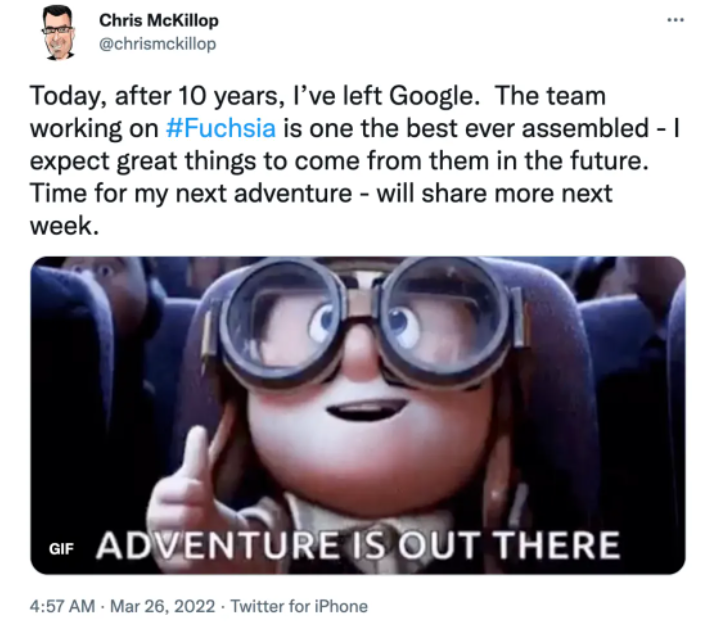Click the GIF badge on the media
718x624 pixels.
[61, 548]
